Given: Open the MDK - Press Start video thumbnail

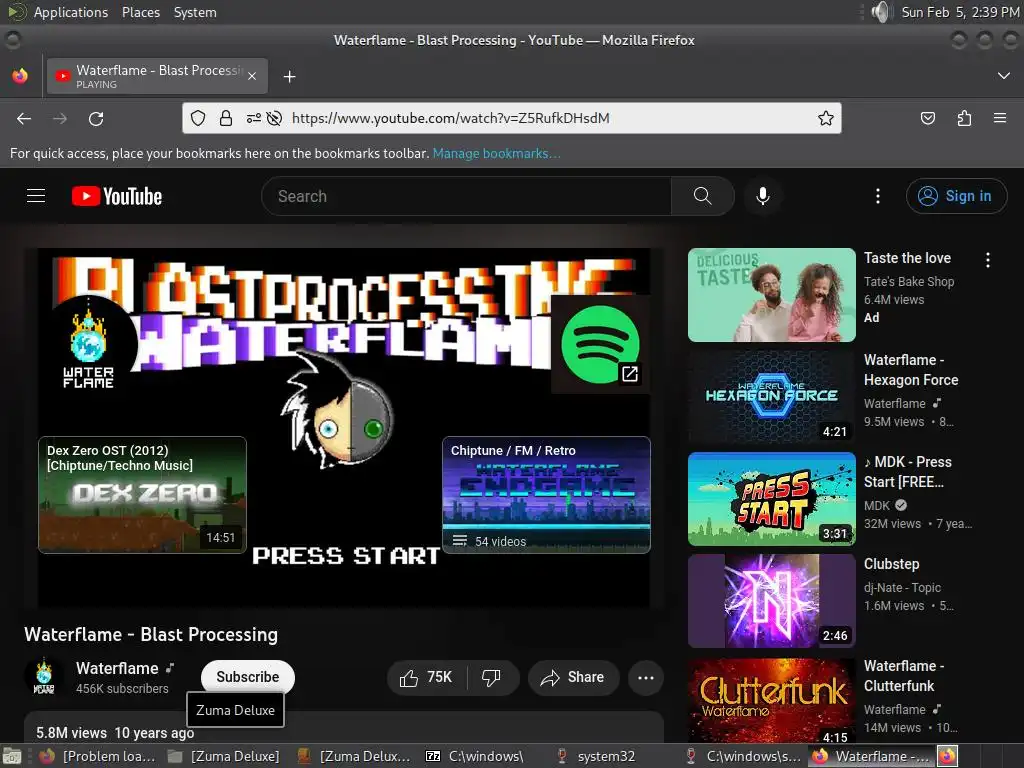Looking at the screenshot, I should point(771,498).
